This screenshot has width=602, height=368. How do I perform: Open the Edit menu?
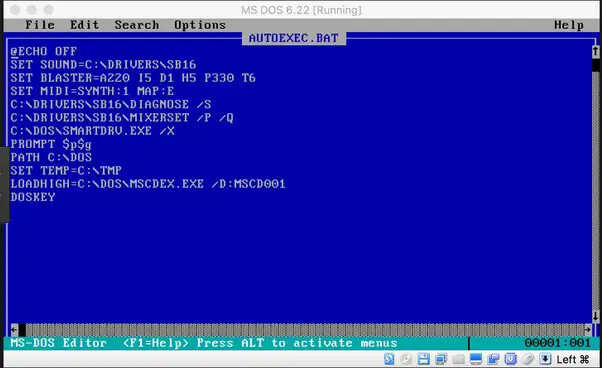point(84,25)
